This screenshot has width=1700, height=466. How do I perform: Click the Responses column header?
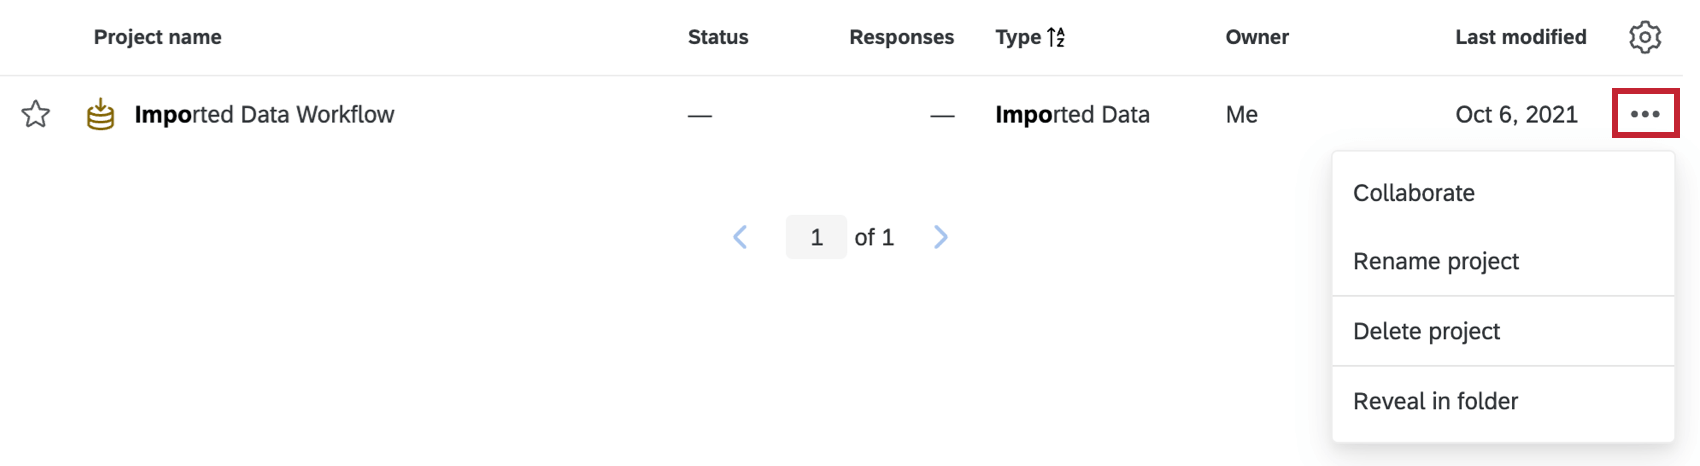pos(901,37)
